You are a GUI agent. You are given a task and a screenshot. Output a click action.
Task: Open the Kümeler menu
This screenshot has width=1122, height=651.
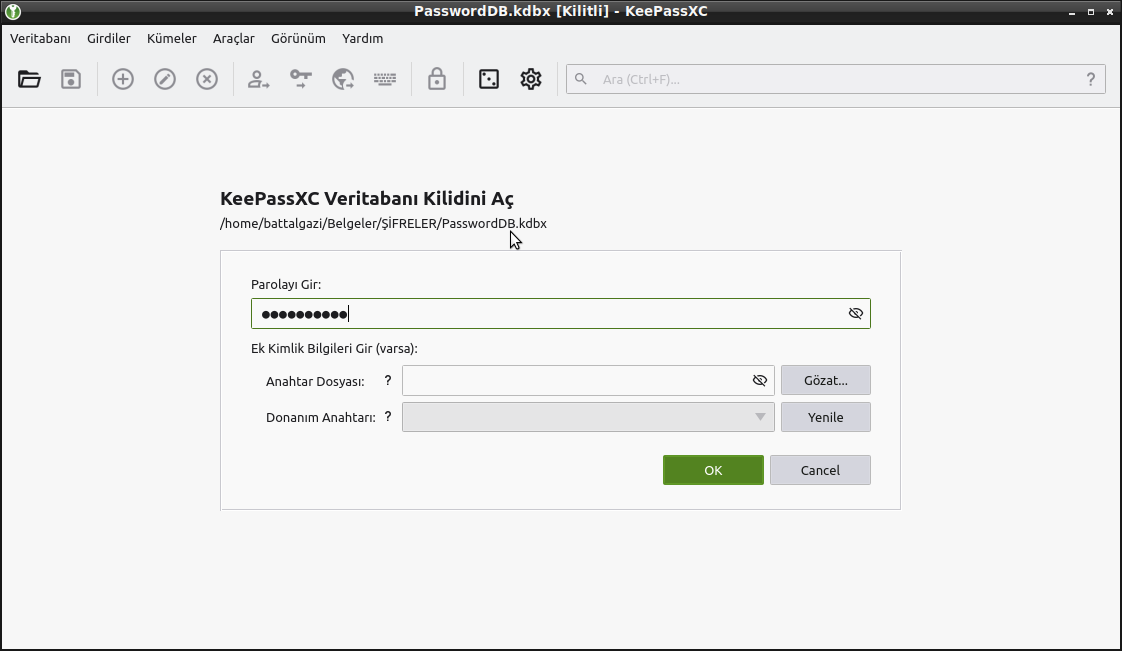point(172,39)
